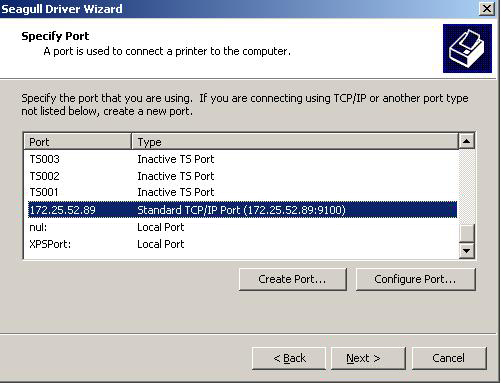This screenshot has width=501, height=383.
Task: Select the TS001 port entry
Action: 242,192
